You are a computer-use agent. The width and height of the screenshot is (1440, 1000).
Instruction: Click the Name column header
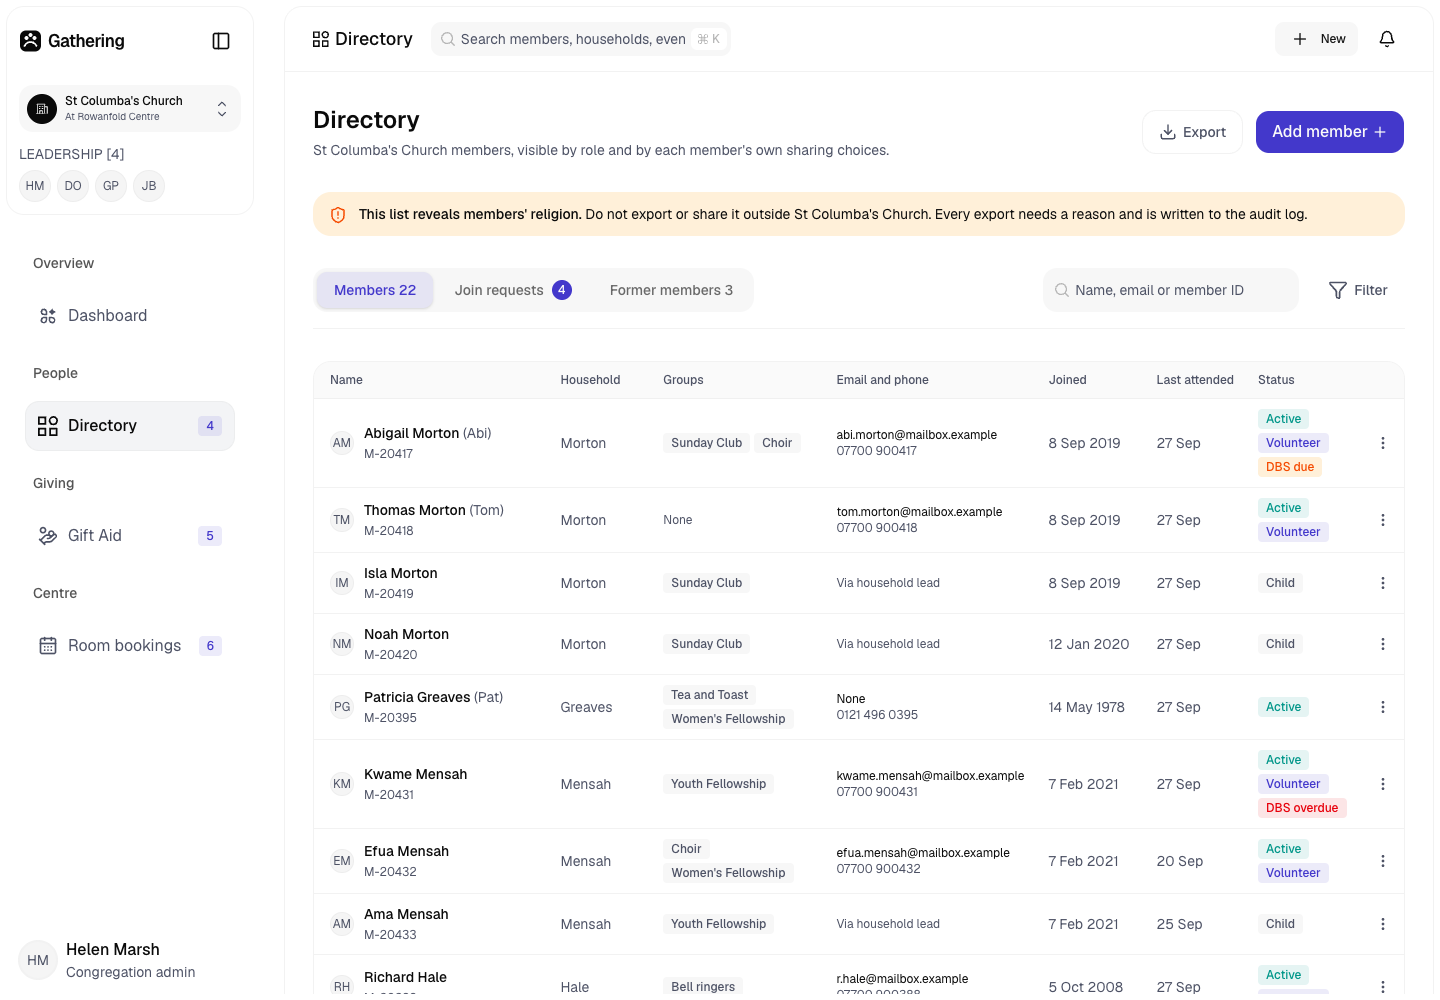[x=346, y=380]
